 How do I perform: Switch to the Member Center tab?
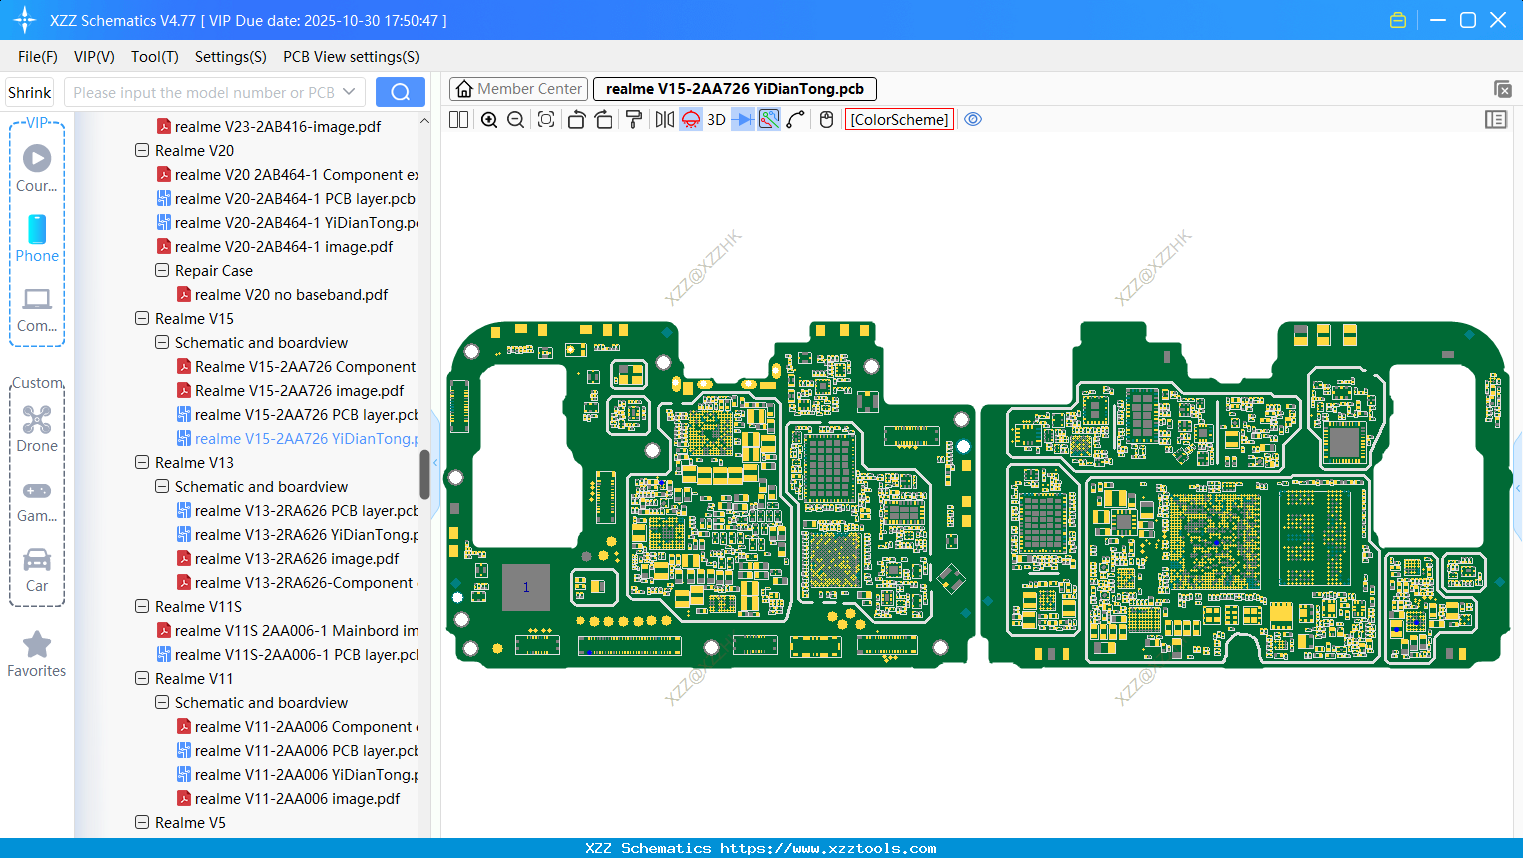pyautogui.click(x=519, y=89)
